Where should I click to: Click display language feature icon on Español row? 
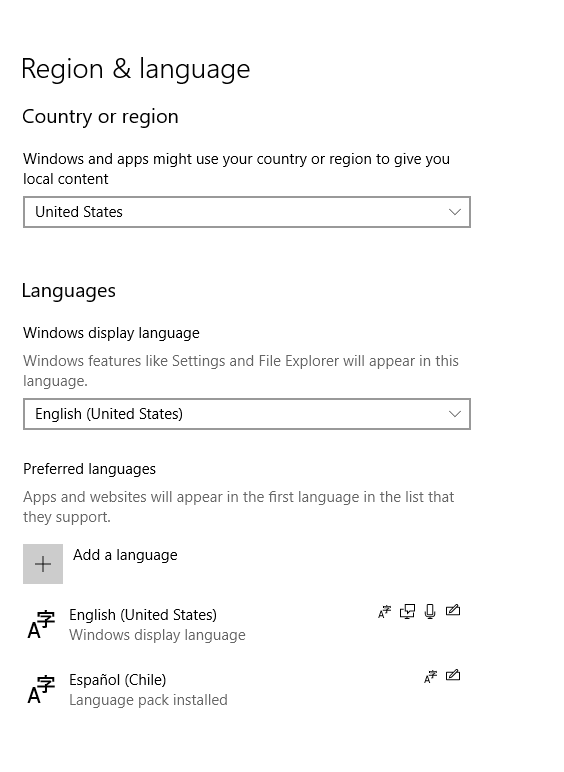(x=430, y=677)
